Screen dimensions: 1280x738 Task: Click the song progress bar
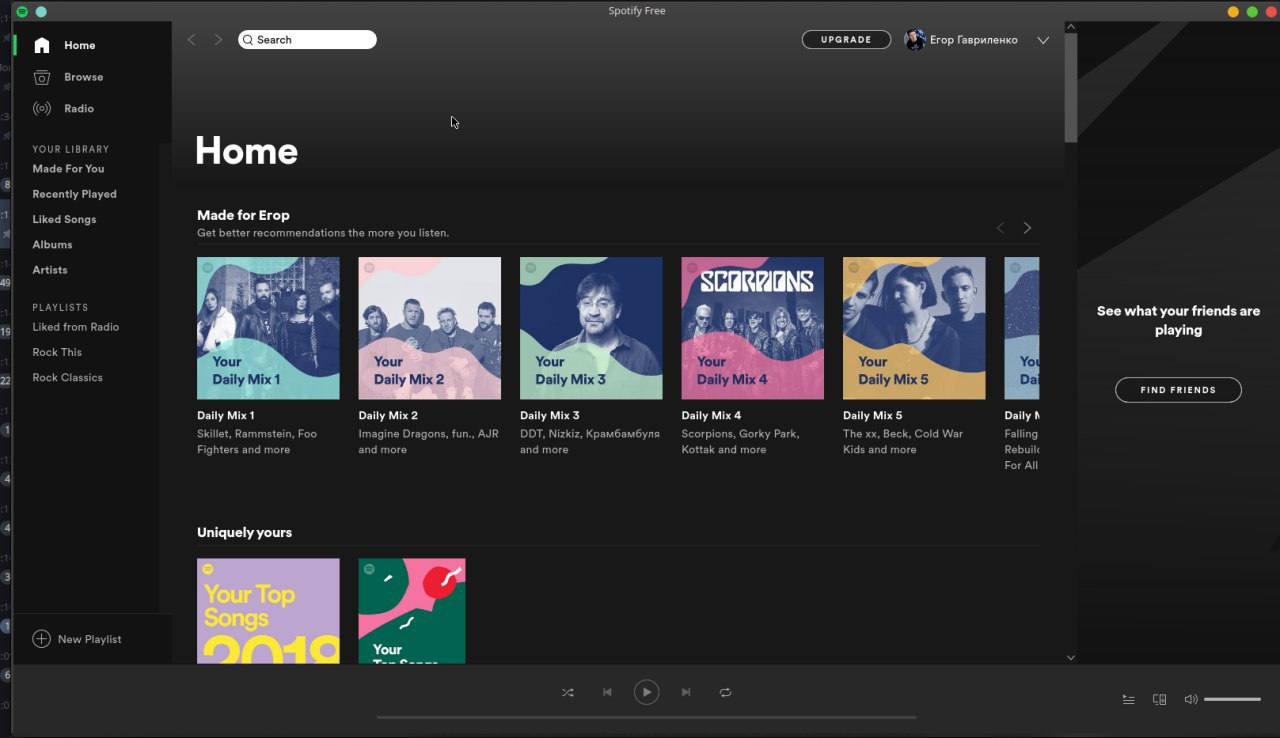tap(646, 717)
